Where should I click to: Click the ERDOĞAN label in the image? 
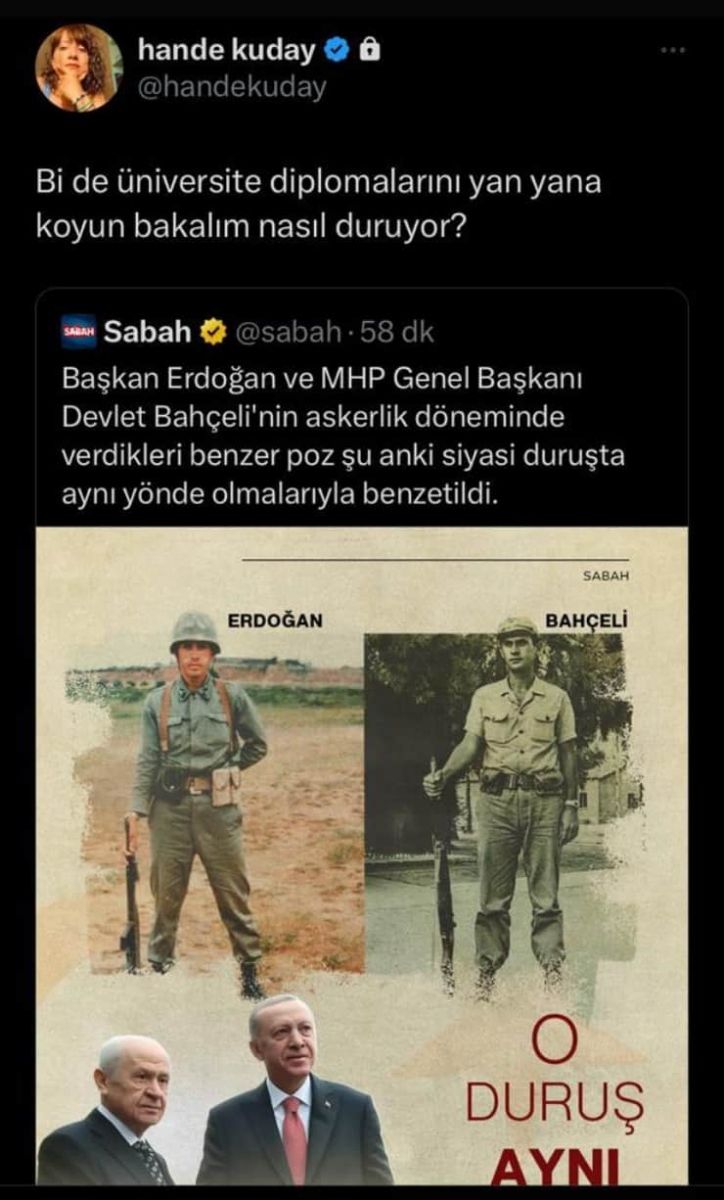pos(275,621)
